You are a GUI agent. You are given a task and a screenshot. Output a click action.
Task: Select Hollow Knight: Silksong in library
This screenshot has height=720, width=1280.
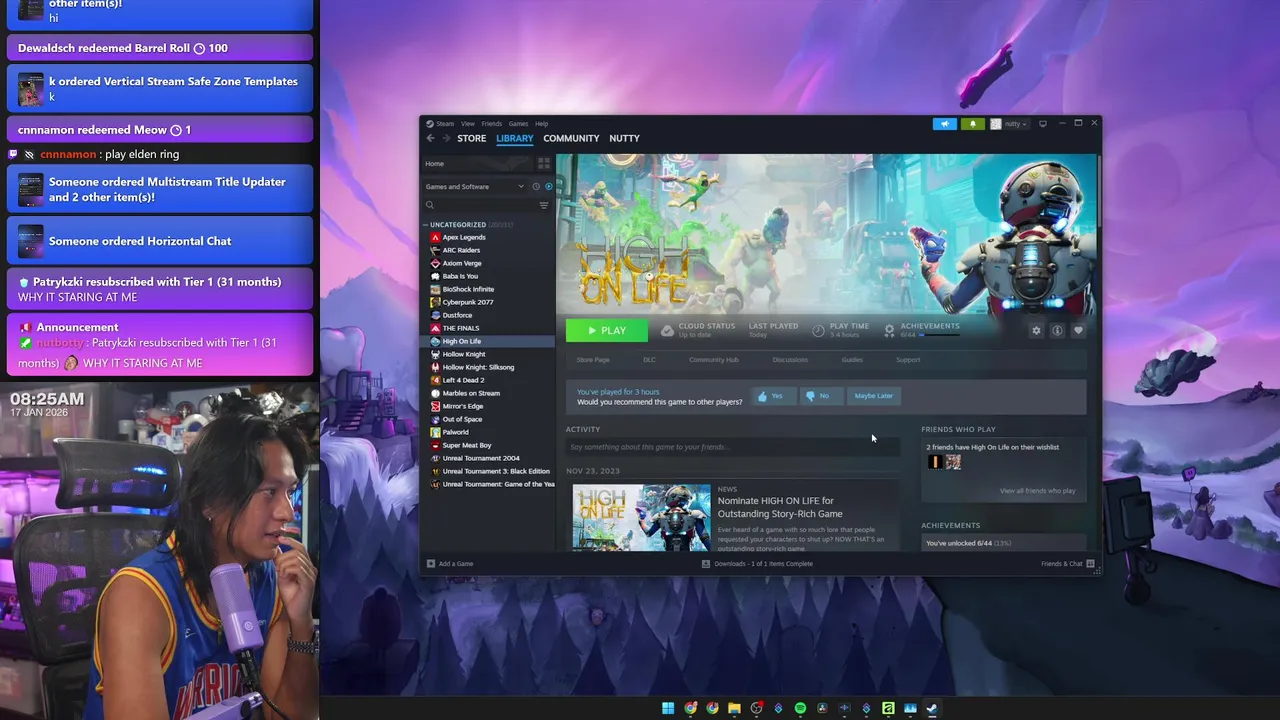(478, 367)
